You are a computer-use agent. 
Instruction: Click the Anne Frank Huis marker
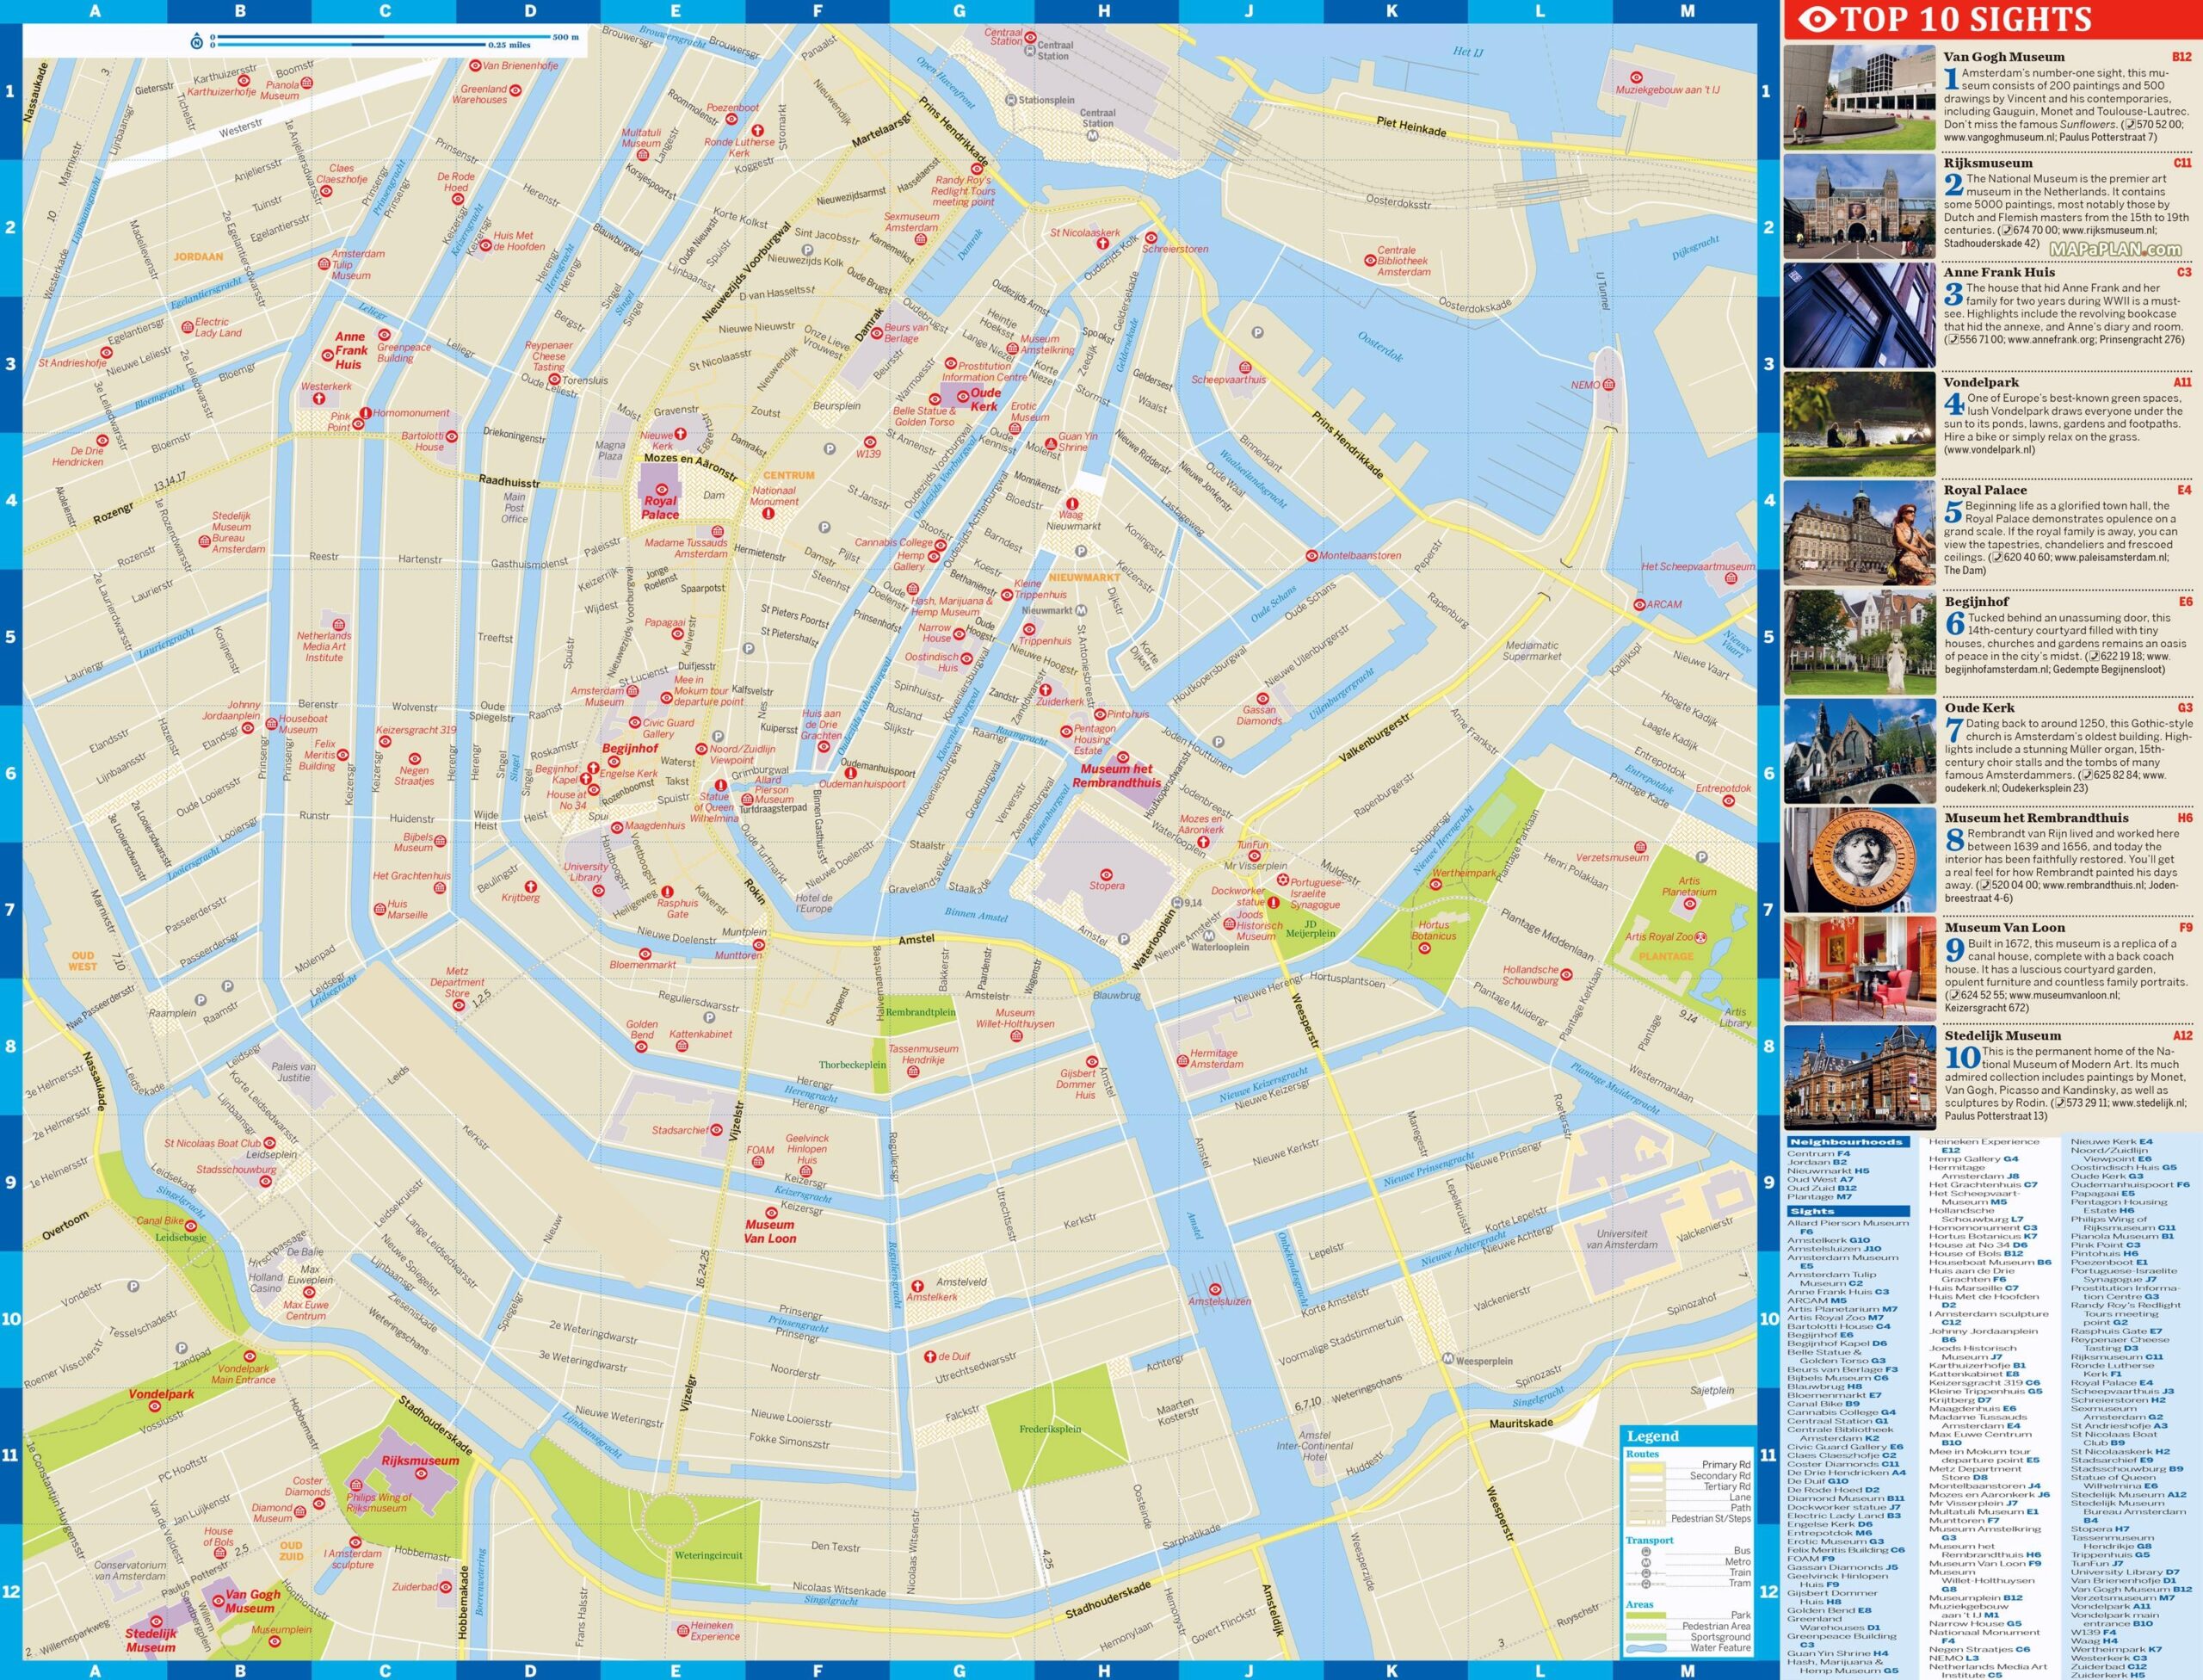[328, 356]
